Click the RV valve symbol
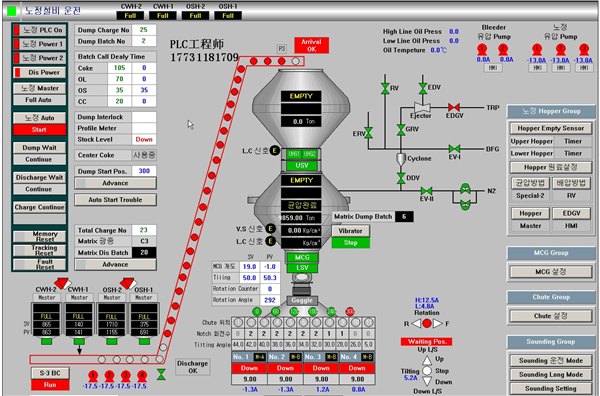This screenshot has height=396, width=600. (385, 88)
